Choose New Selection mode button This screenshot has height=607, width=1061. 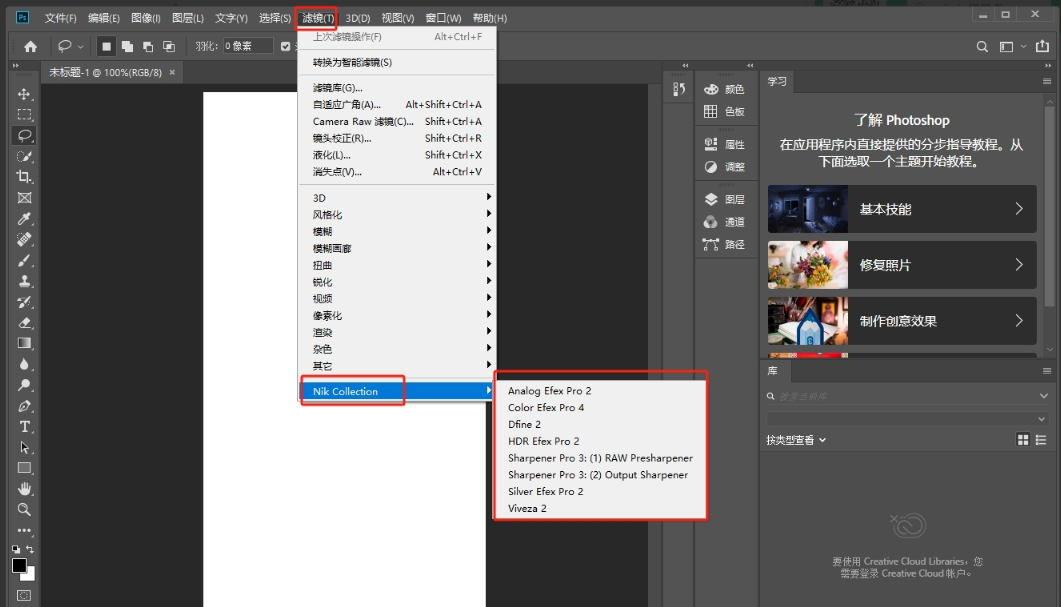point(106,47)
